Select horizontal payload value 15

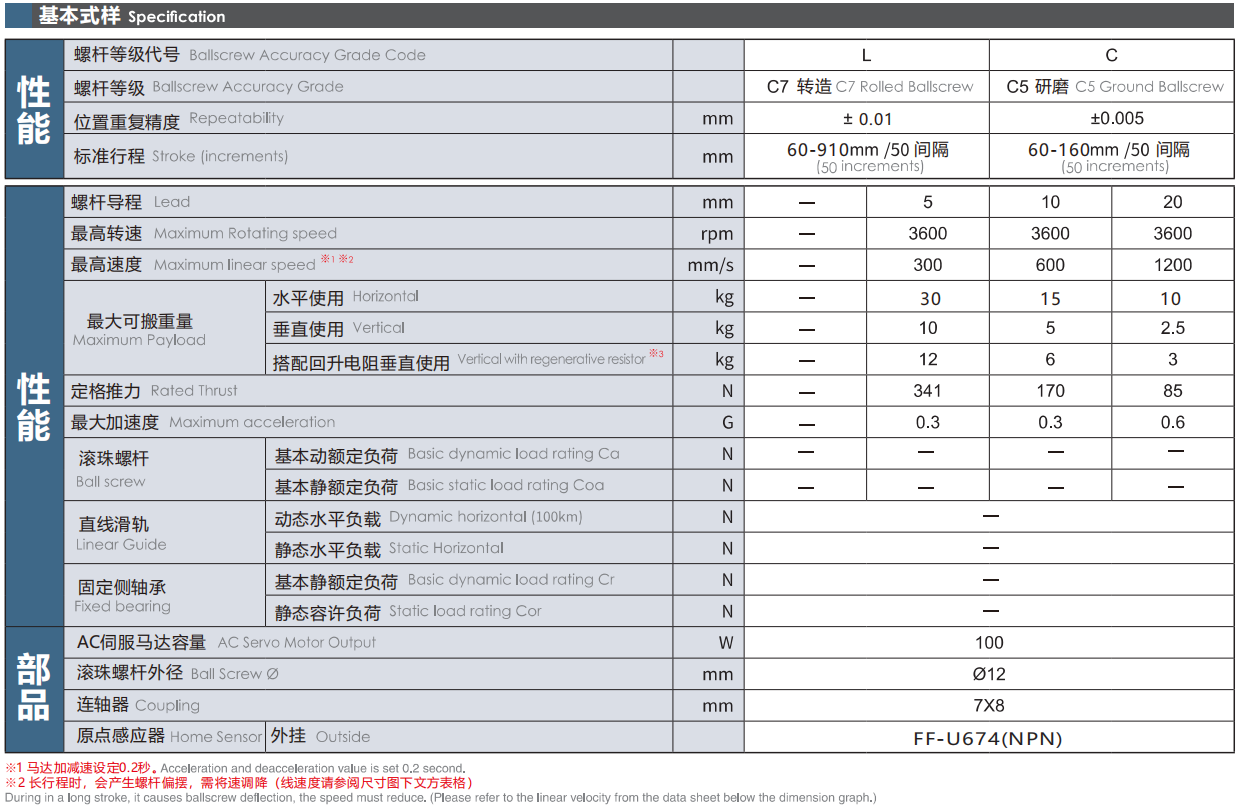(x=1050, y=297)
